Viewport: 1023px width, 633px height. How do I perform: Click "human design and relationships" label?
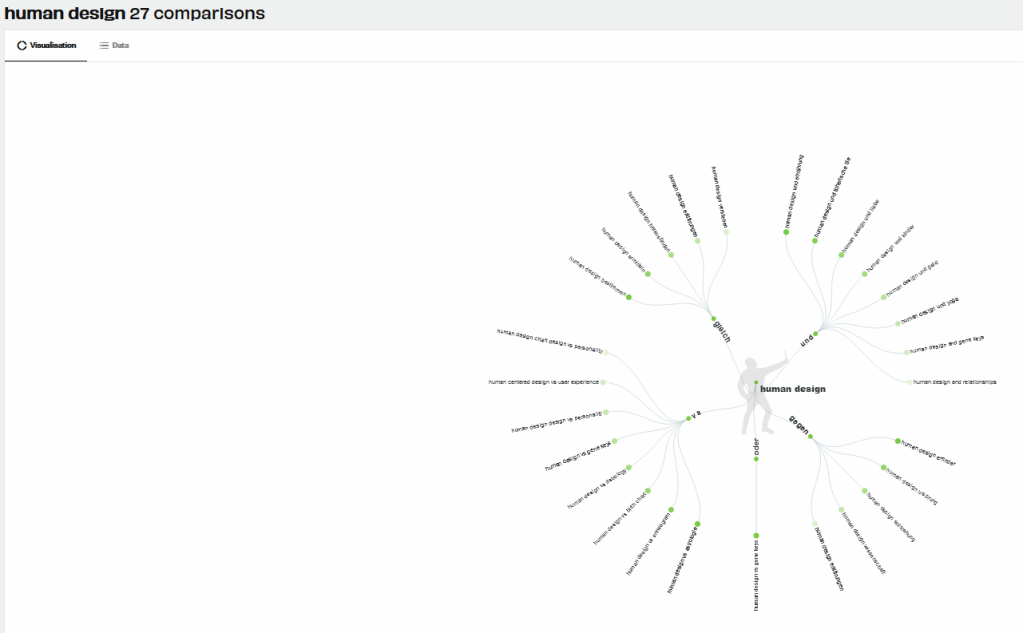(x=954, y=382)
